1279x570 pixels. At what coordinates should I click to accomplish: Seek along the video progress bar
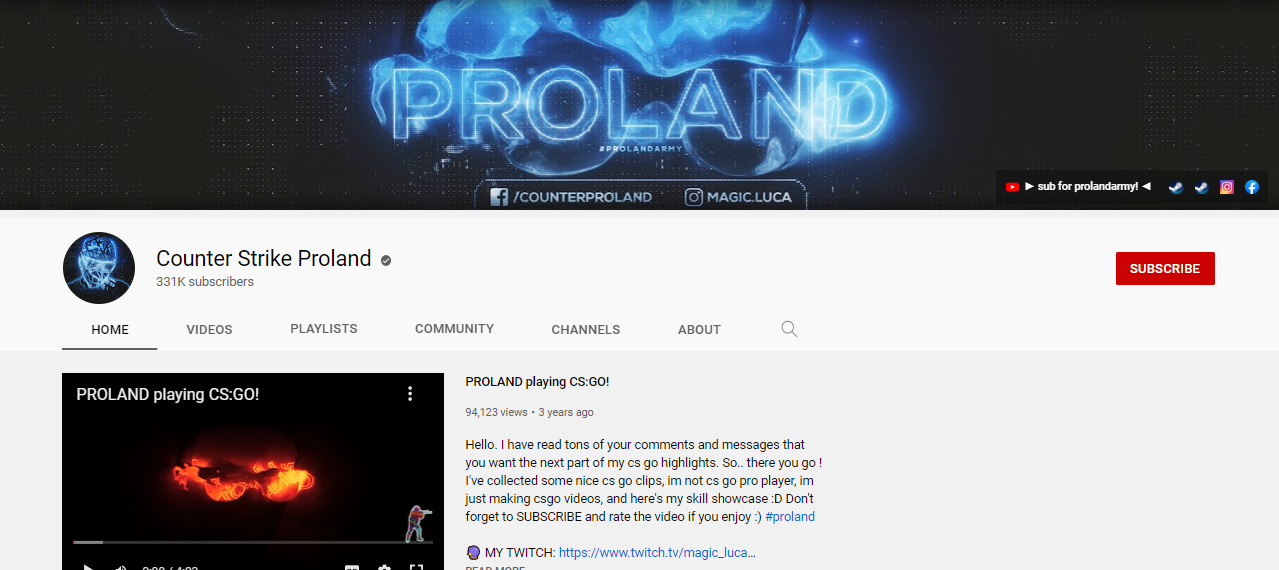tap(253, 542)
